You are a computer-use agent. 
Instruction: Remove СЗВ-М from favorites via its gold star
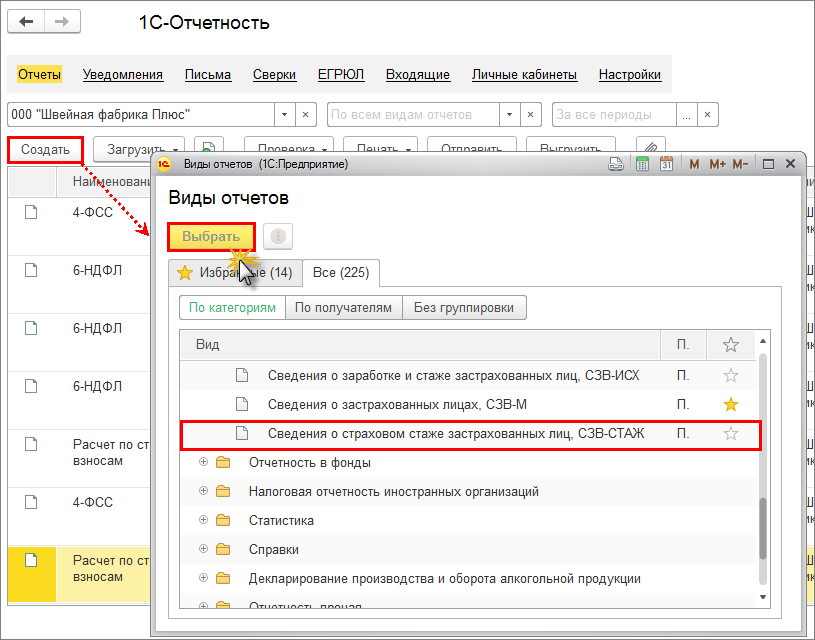(x=731, y=404)
